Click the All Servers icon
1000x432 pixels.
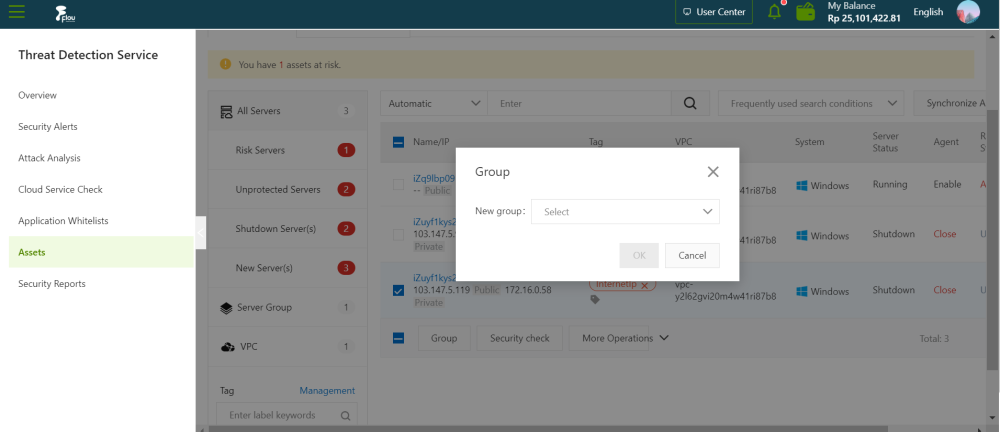[x=226, y=112]
